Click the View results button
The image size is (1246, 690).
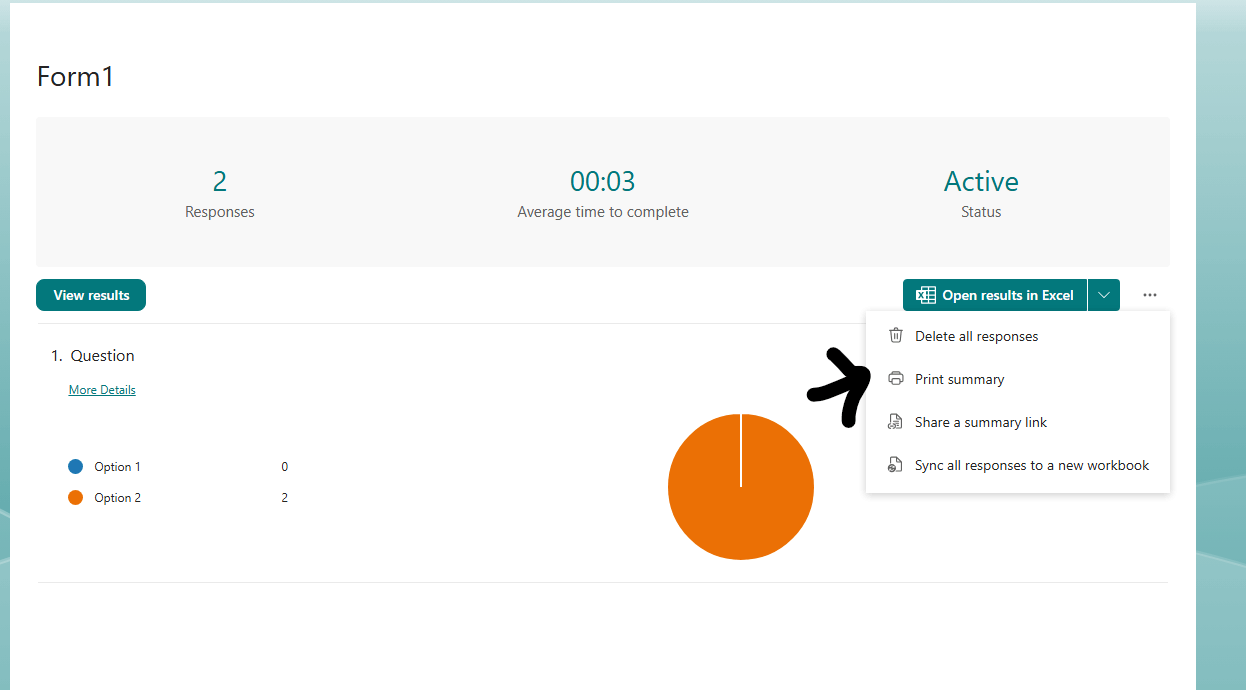91,295
